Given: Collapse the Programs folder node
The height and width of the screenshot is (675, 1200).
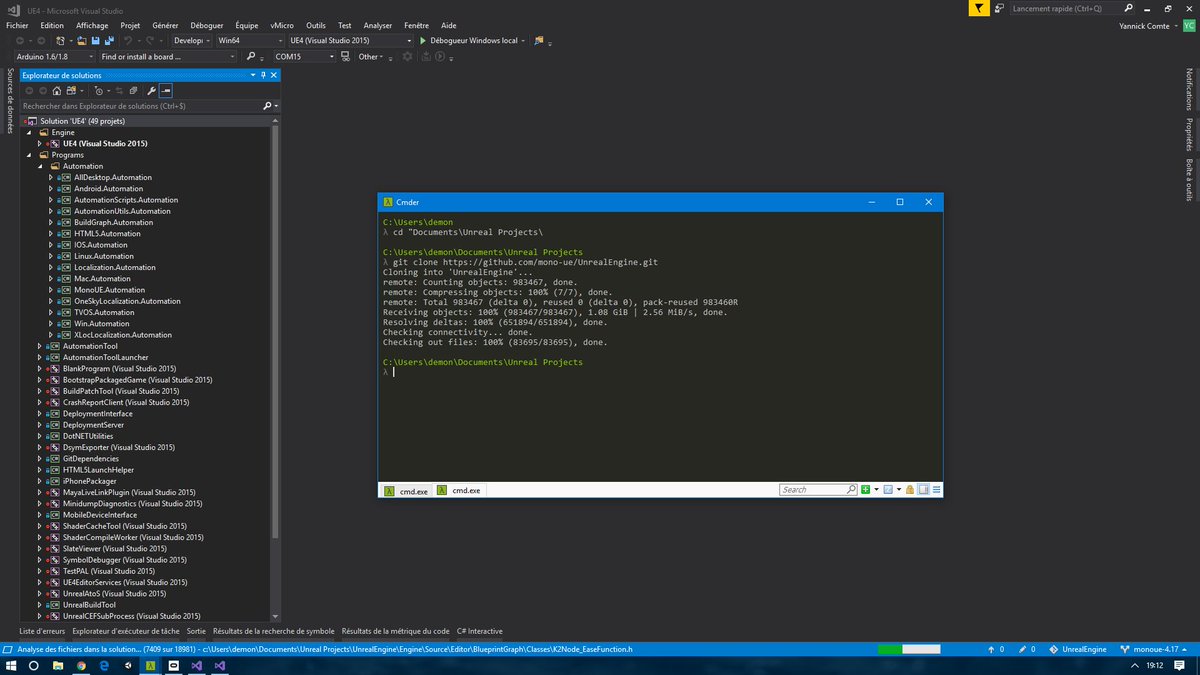Looking at the screenshot, I should 30,155.
